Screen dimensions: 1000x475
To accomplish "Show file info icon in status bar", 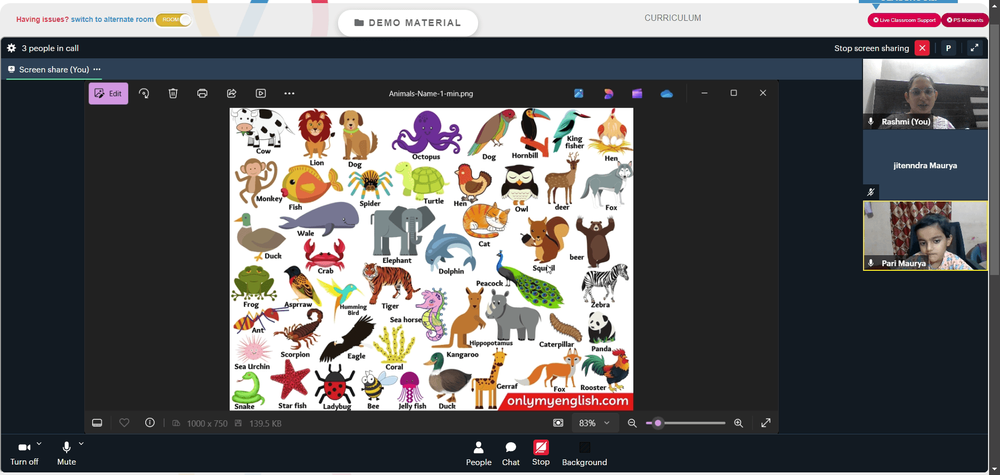I will click(149, 423).
